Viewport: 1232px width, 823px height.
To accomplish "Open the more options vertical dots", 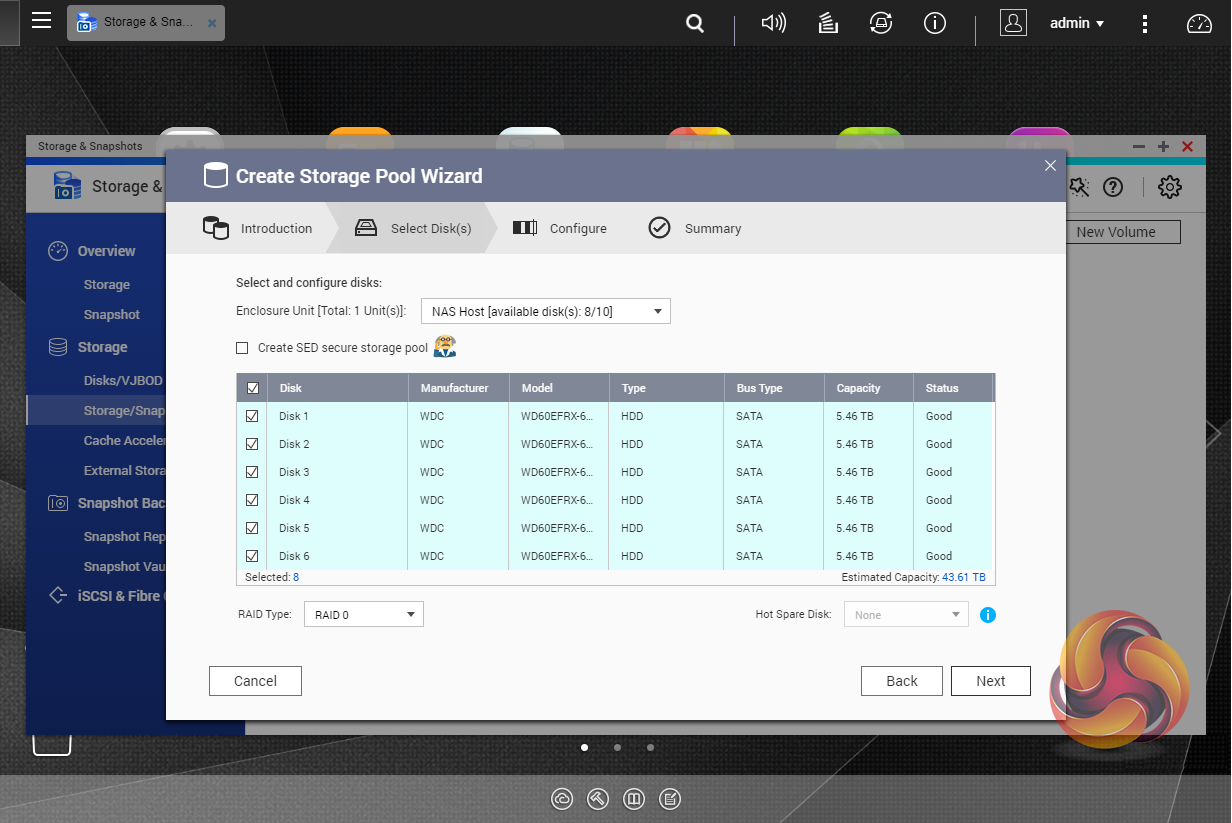I will click(1146, 23).
